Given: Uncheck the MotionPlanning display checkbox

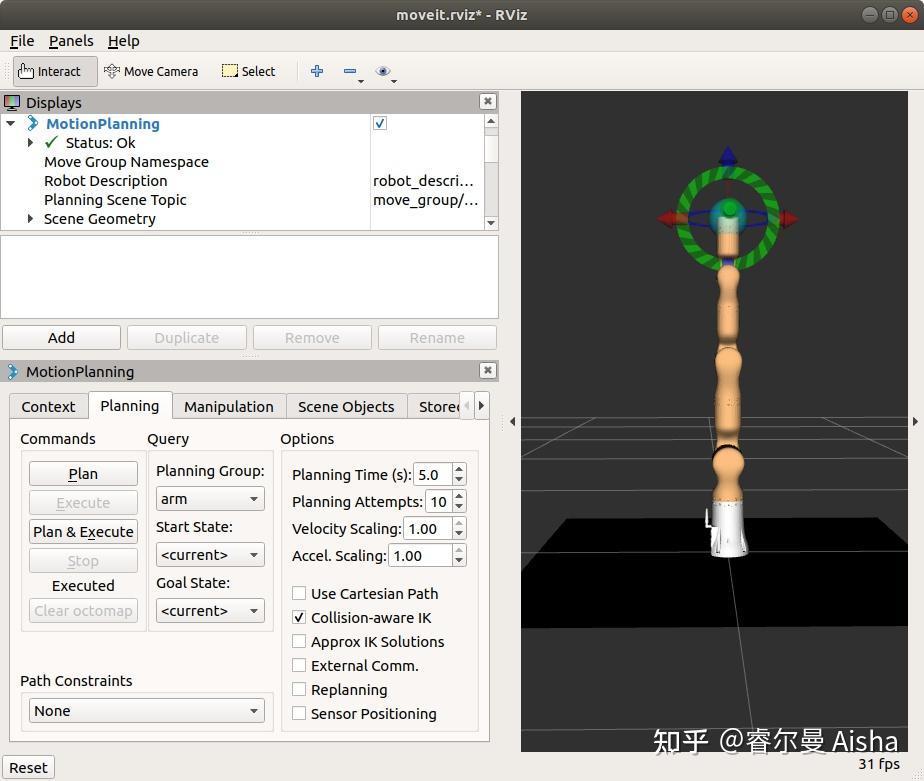Looking at the screenshot, I should [x=380, y=123].
